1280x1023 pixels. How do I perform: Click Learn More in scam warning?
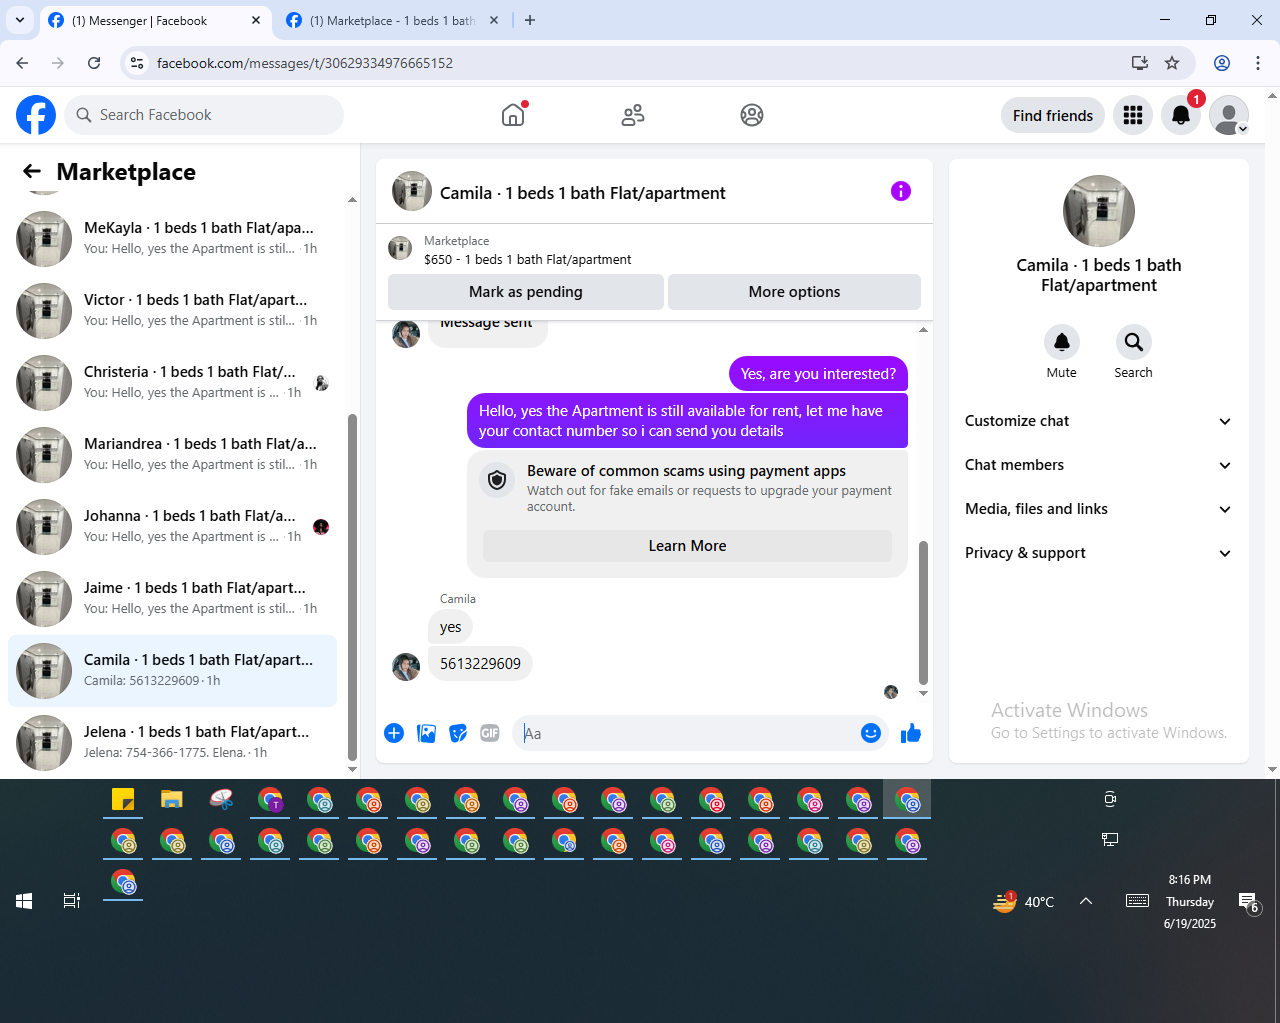(687, 546)
